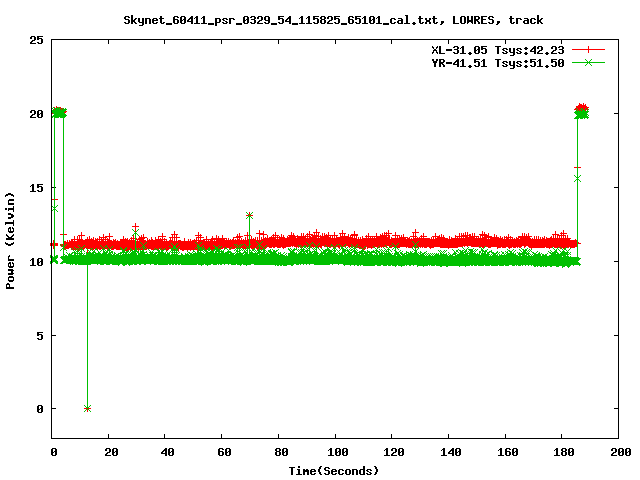The height and width of the screenshot is (480, 640).
Task: Click the x-axis tick label 180
Action: (x=564, y=452)
